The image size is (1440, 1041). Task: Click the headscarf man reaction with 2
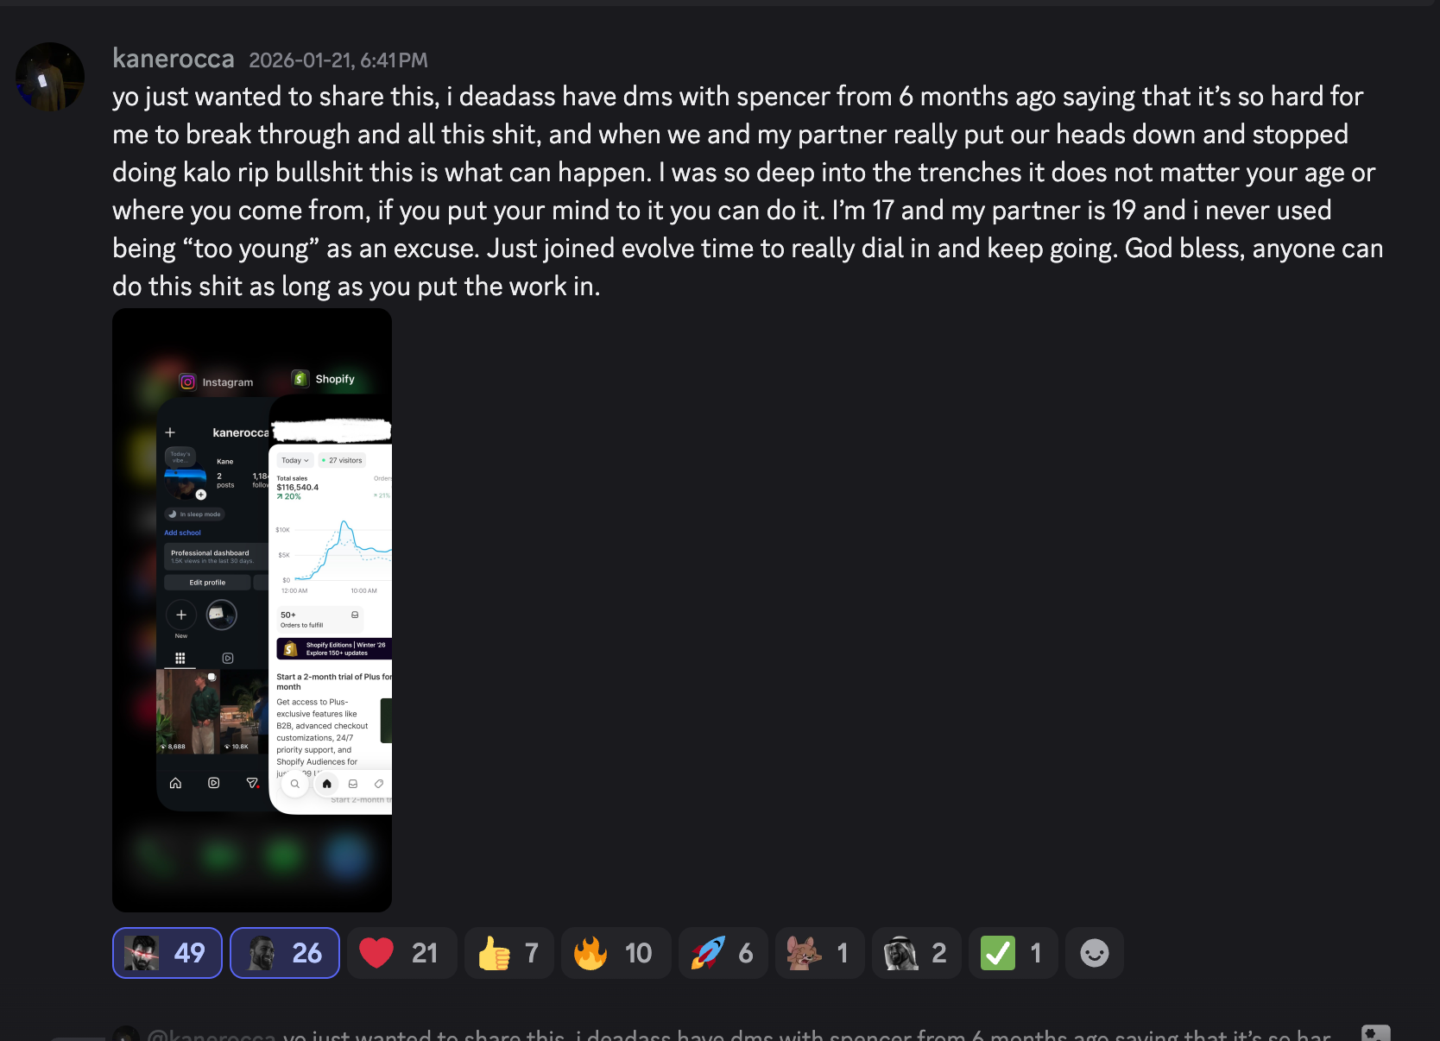[x=917, y=953]
